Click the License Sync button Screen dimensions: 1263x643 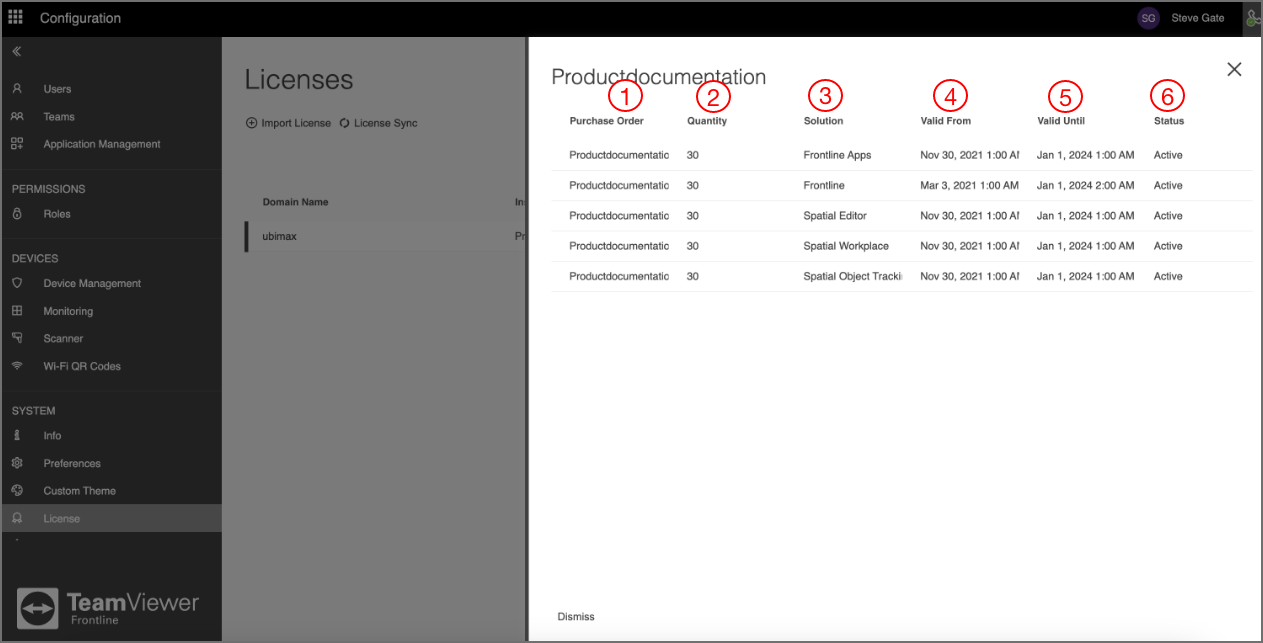(x=378, y=123)
